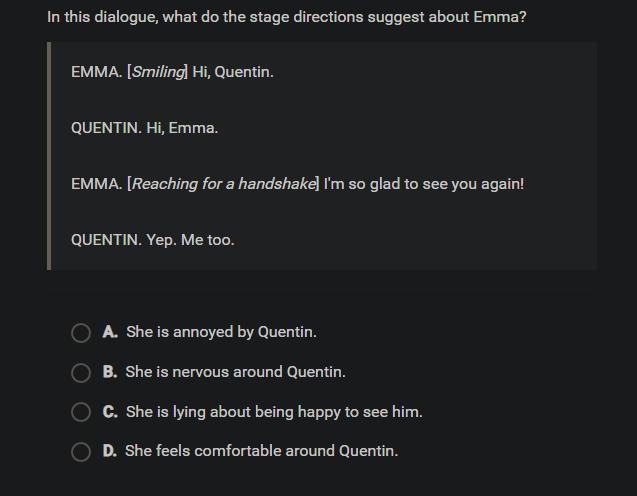
Task: Click "I'm so glad to see you again!"
Action: pos(424,184)
